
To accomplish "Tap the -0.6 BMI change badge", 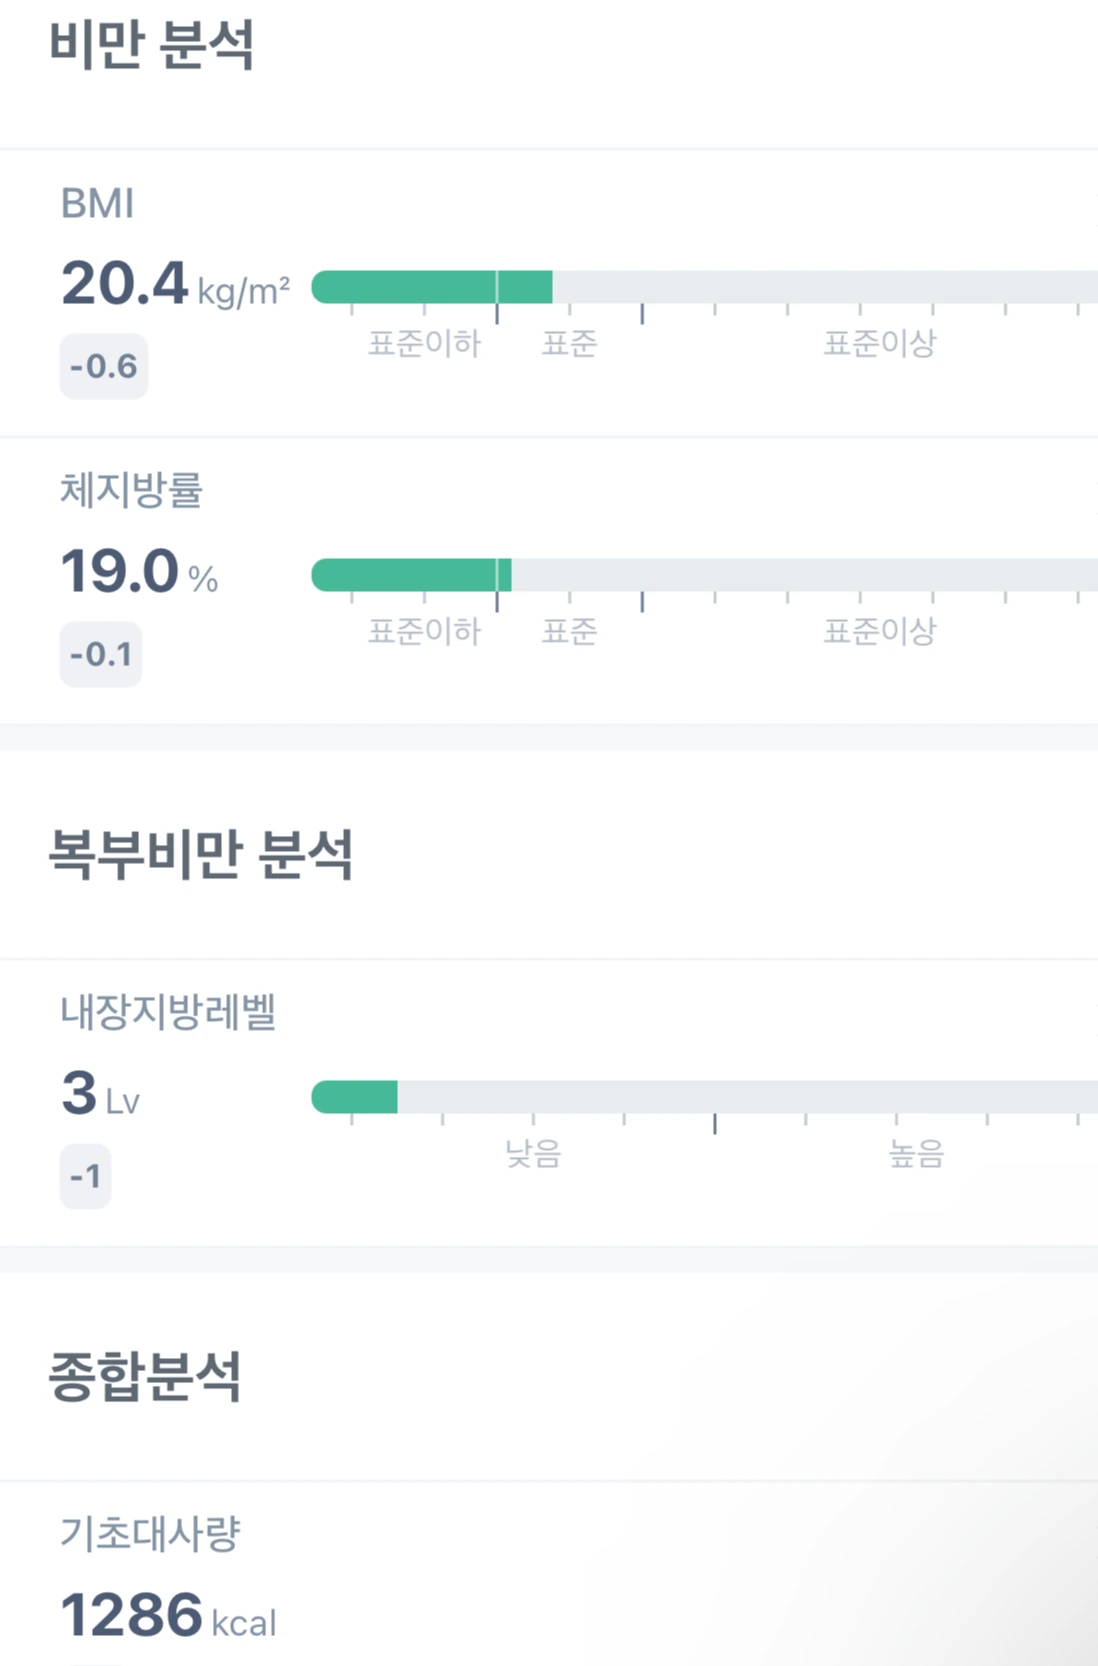I will [x=104, y=366].
